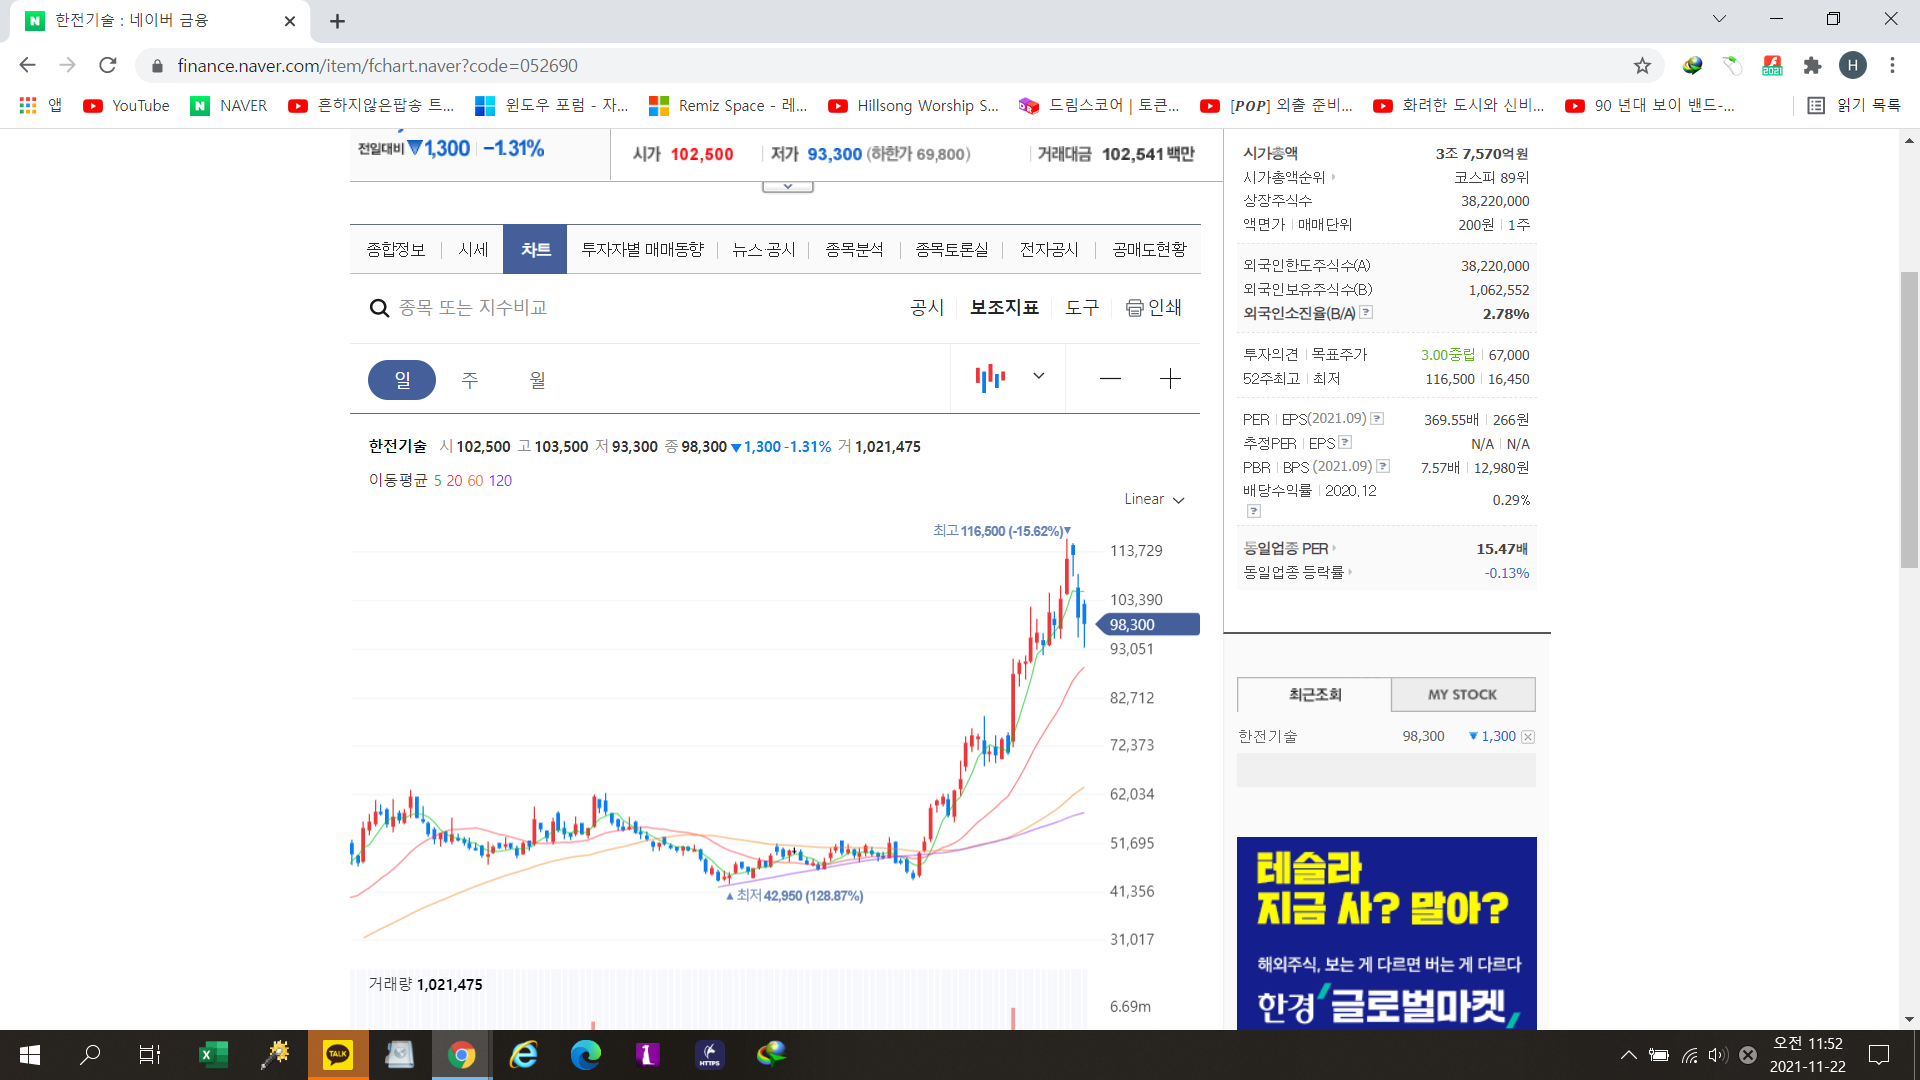1920x1080 pixels.
Task: Close the 한전기술 browser tab
Action: [x=290, y=21]
